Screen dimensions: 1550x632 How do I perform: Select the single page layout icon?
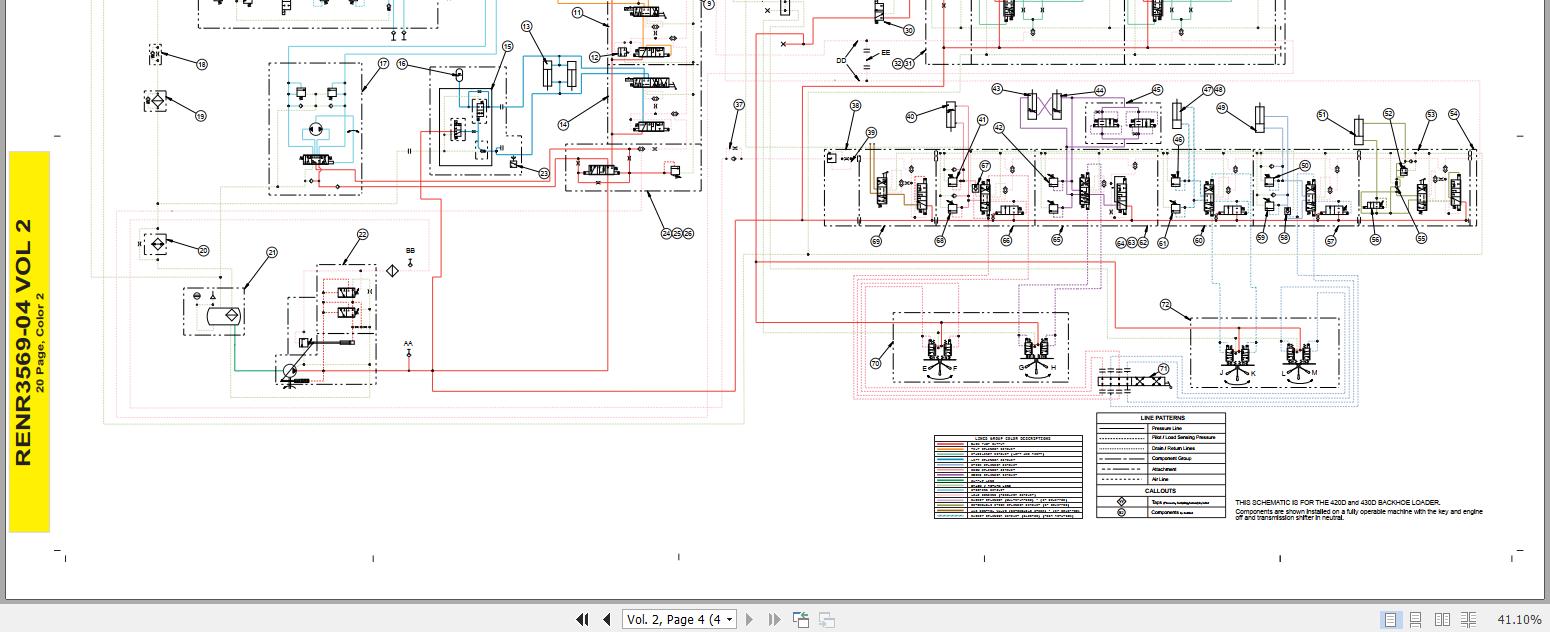pyautogui.click(x=1389, y=620)
